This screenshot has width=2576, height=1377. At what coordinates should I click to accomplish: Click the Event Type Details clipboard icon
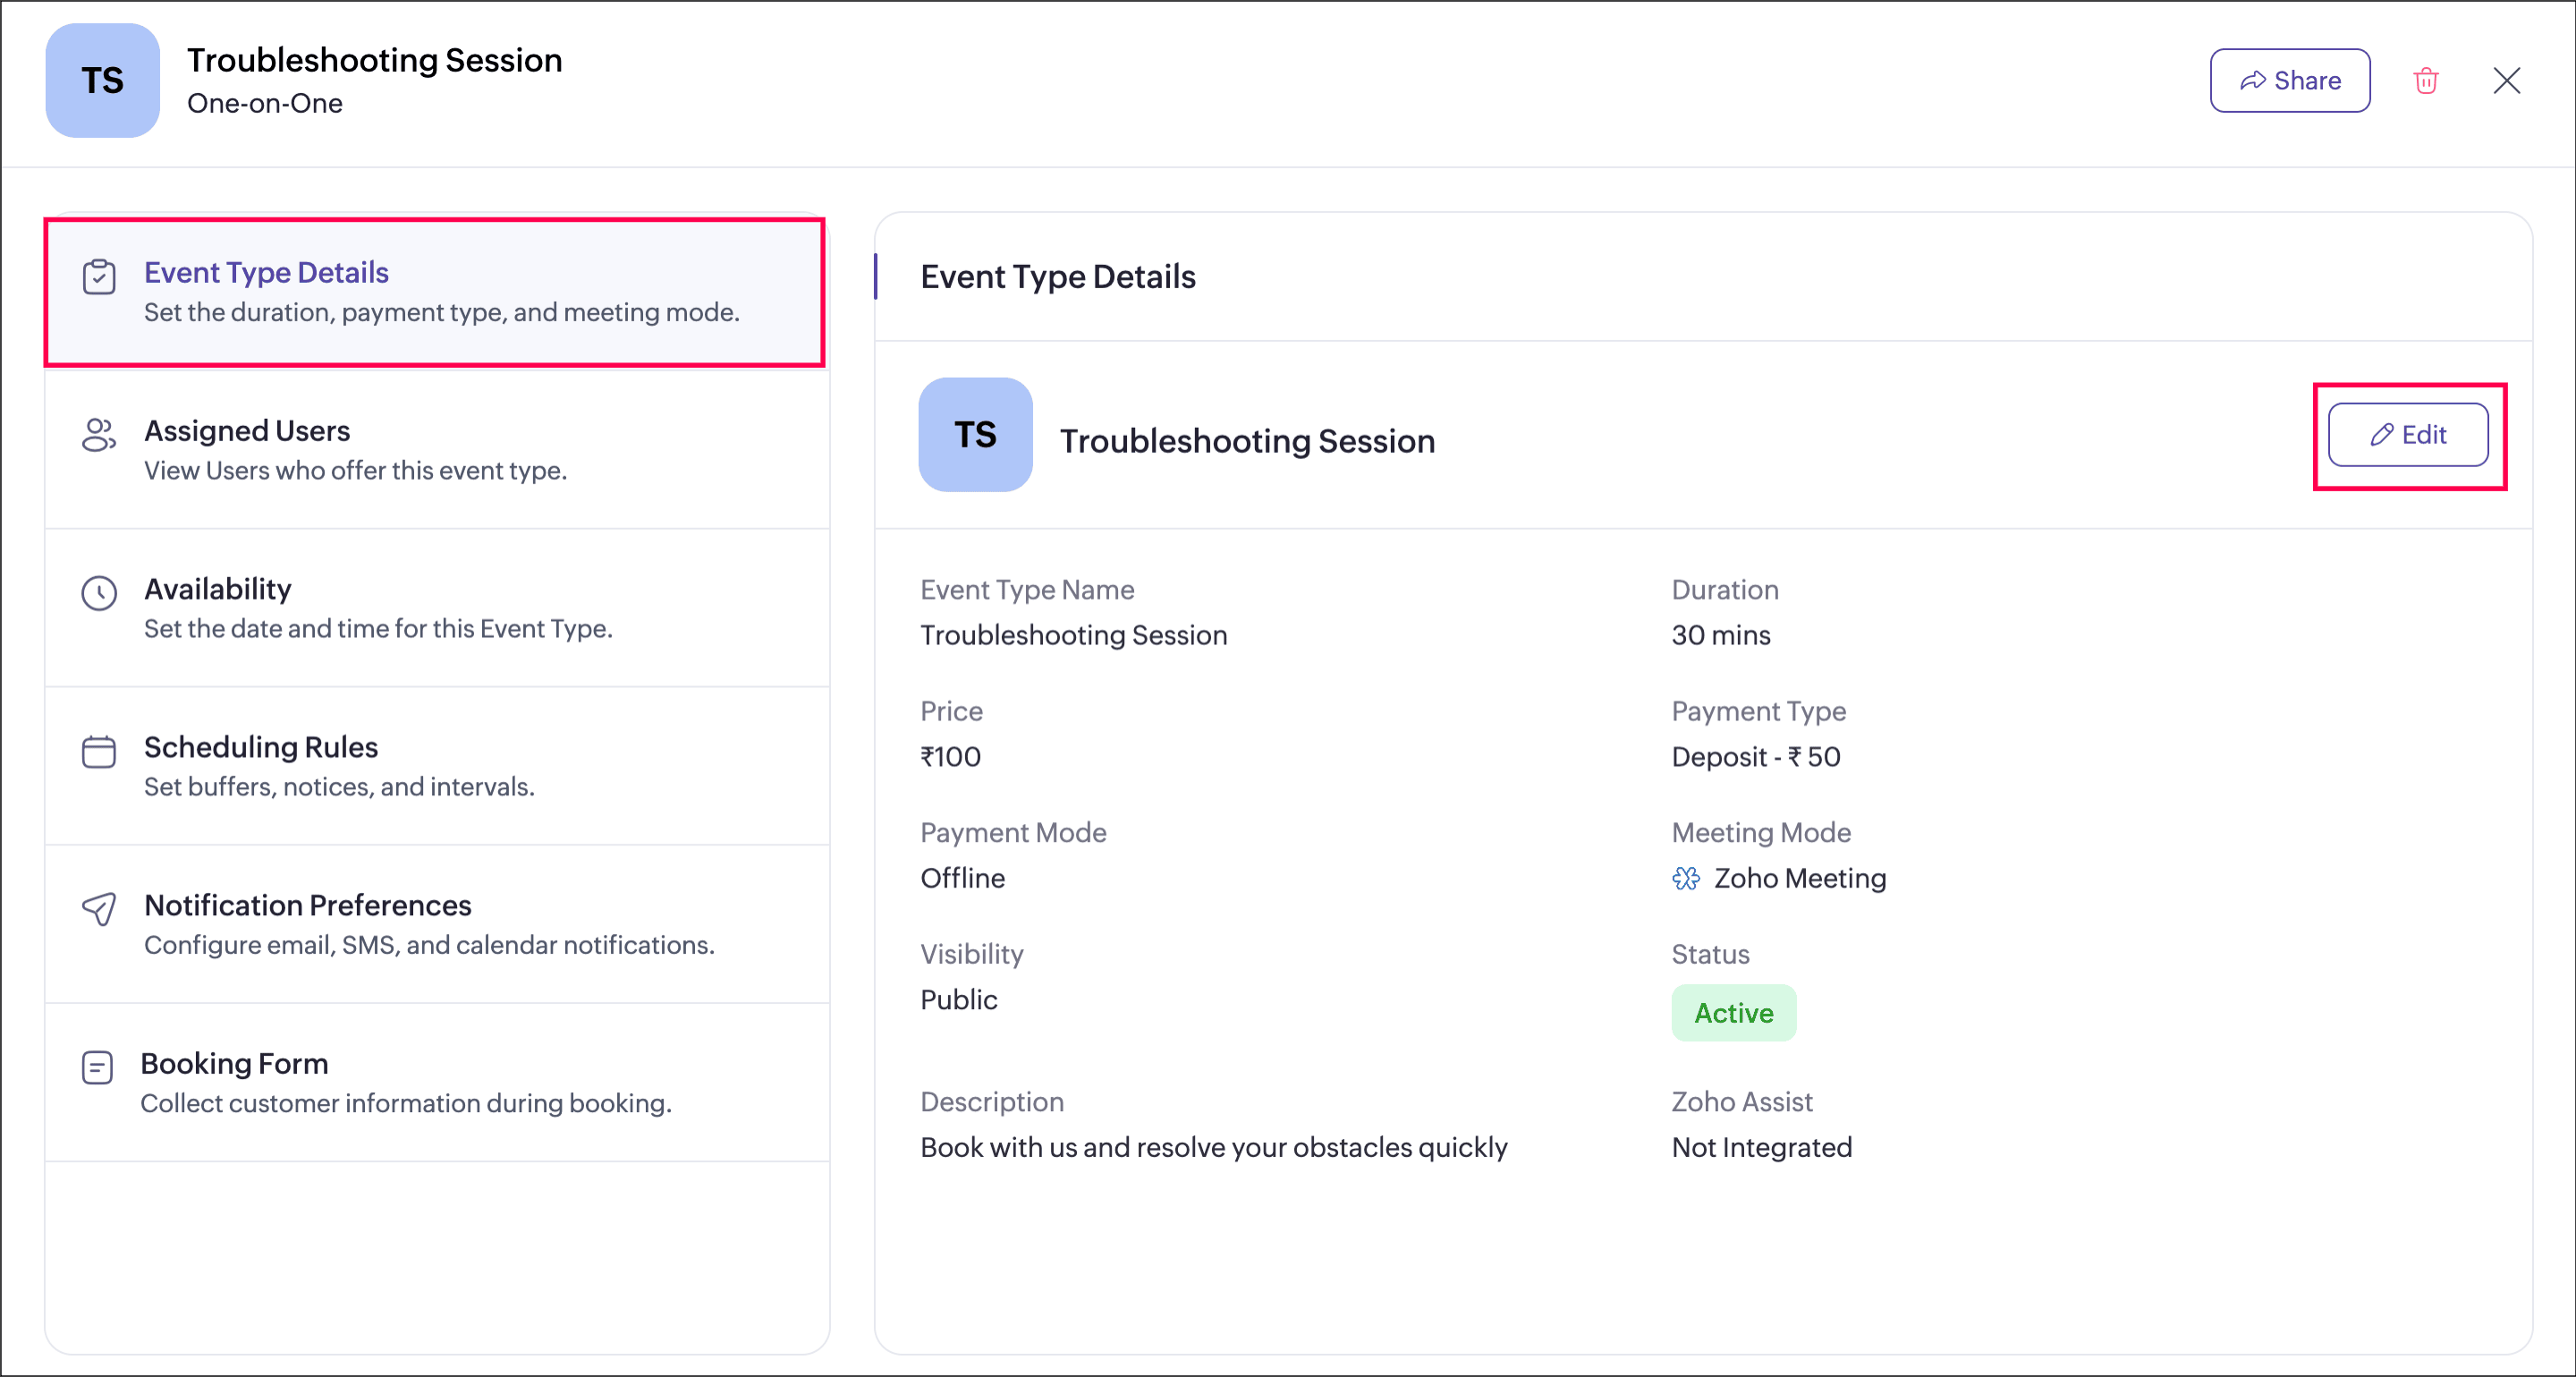[x=99, y=277]
